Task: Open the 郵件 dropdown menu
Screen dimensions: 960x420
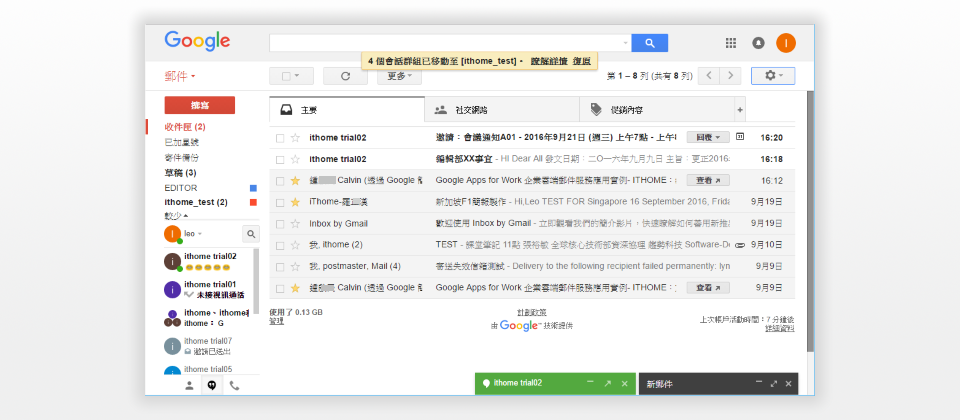Action: pyautogui.click(x=180, y=77)
